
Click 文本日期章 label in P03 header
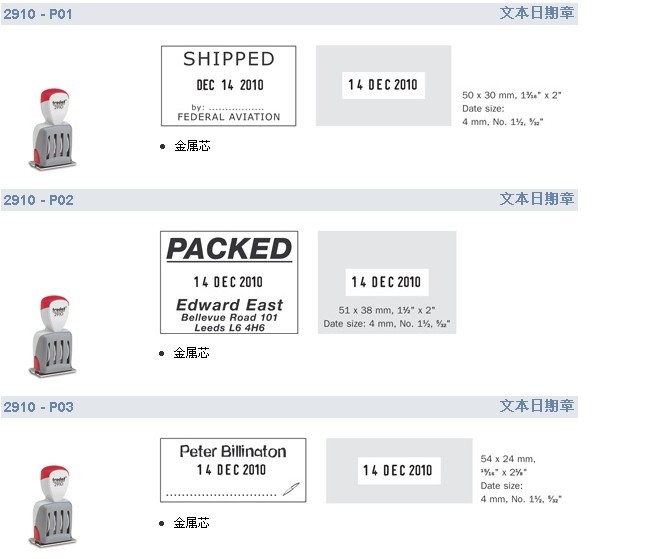pos(537,406)
